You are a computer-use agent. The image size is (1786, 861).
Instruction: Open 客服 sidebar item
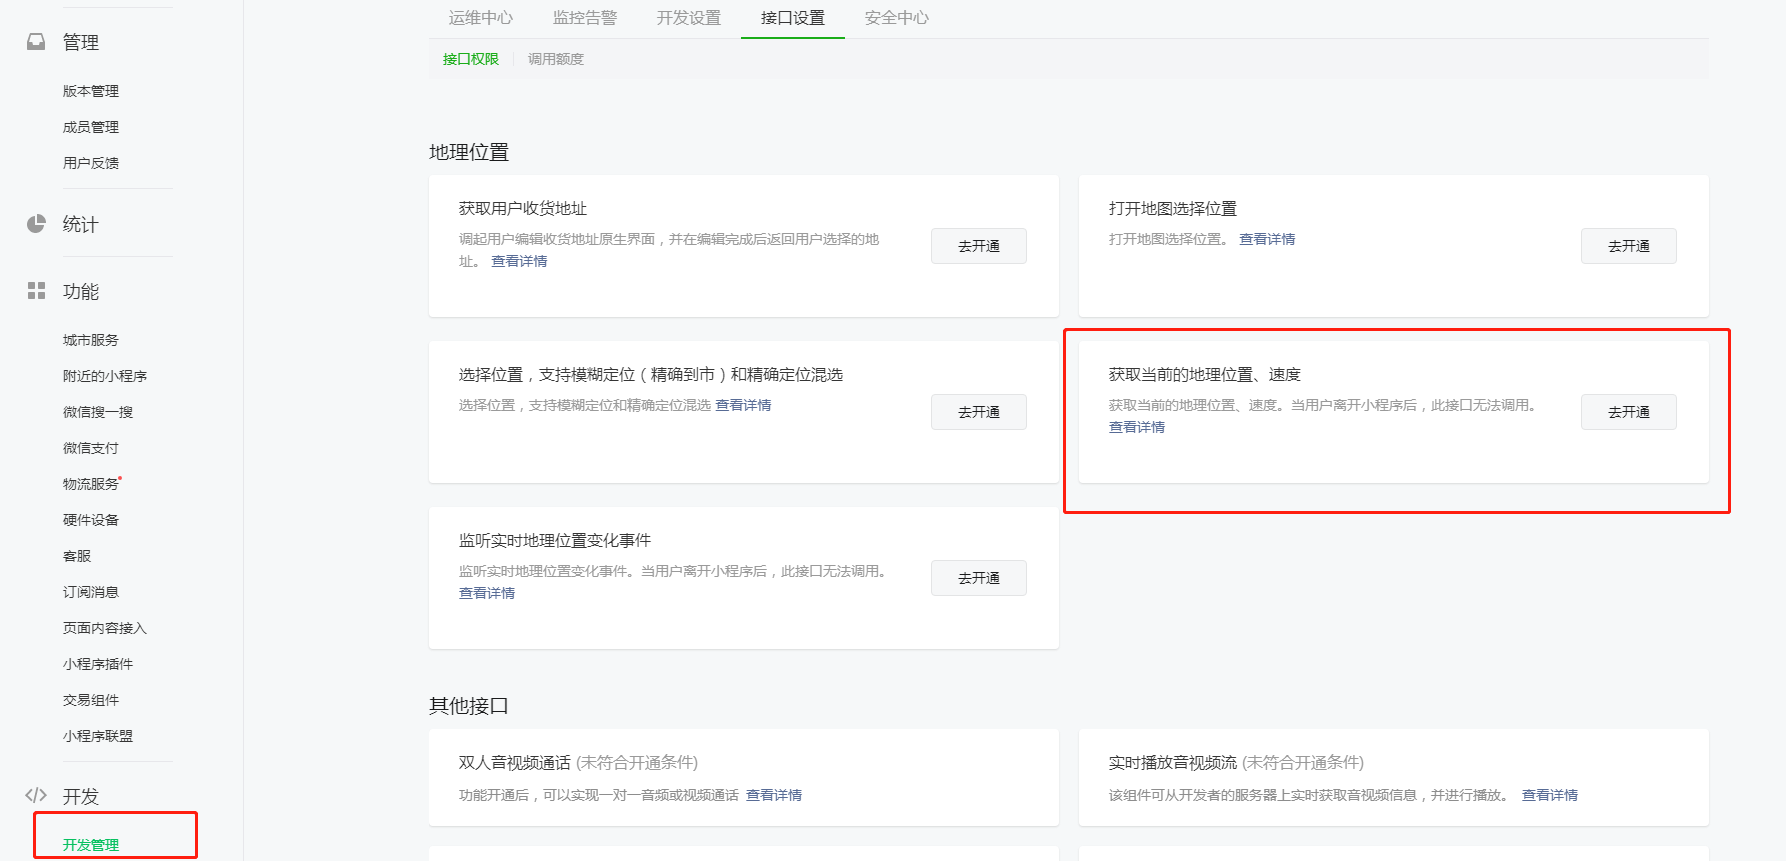click(x=77, y=556)
